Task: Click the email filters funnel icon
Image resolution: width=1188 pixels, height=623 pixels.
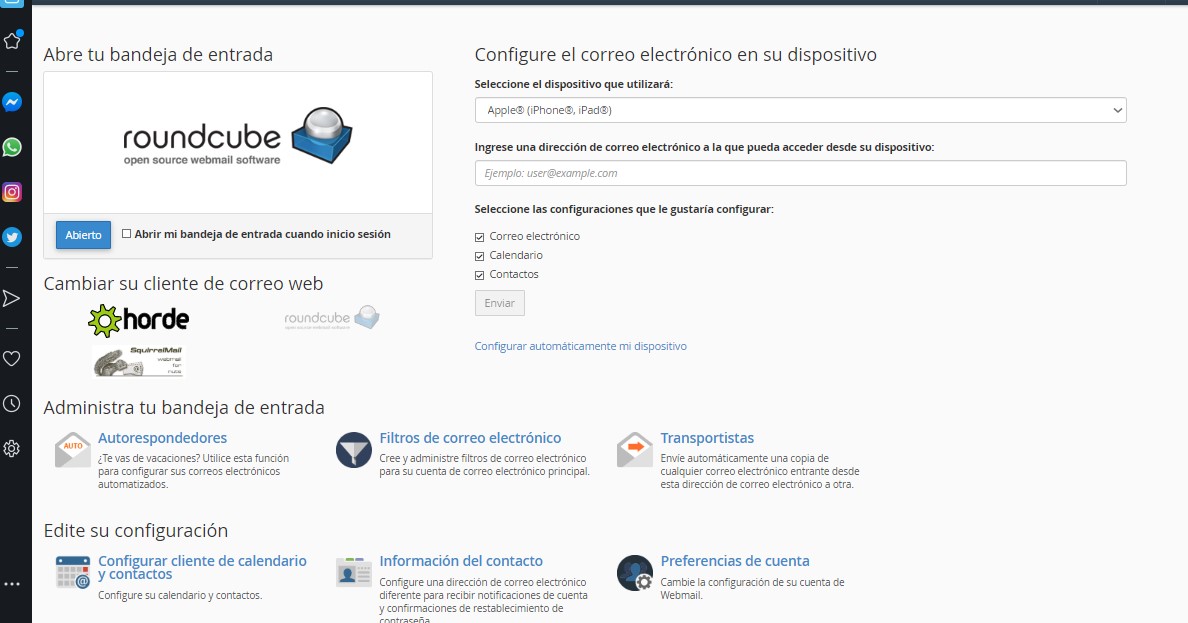Action: (354, 450)
